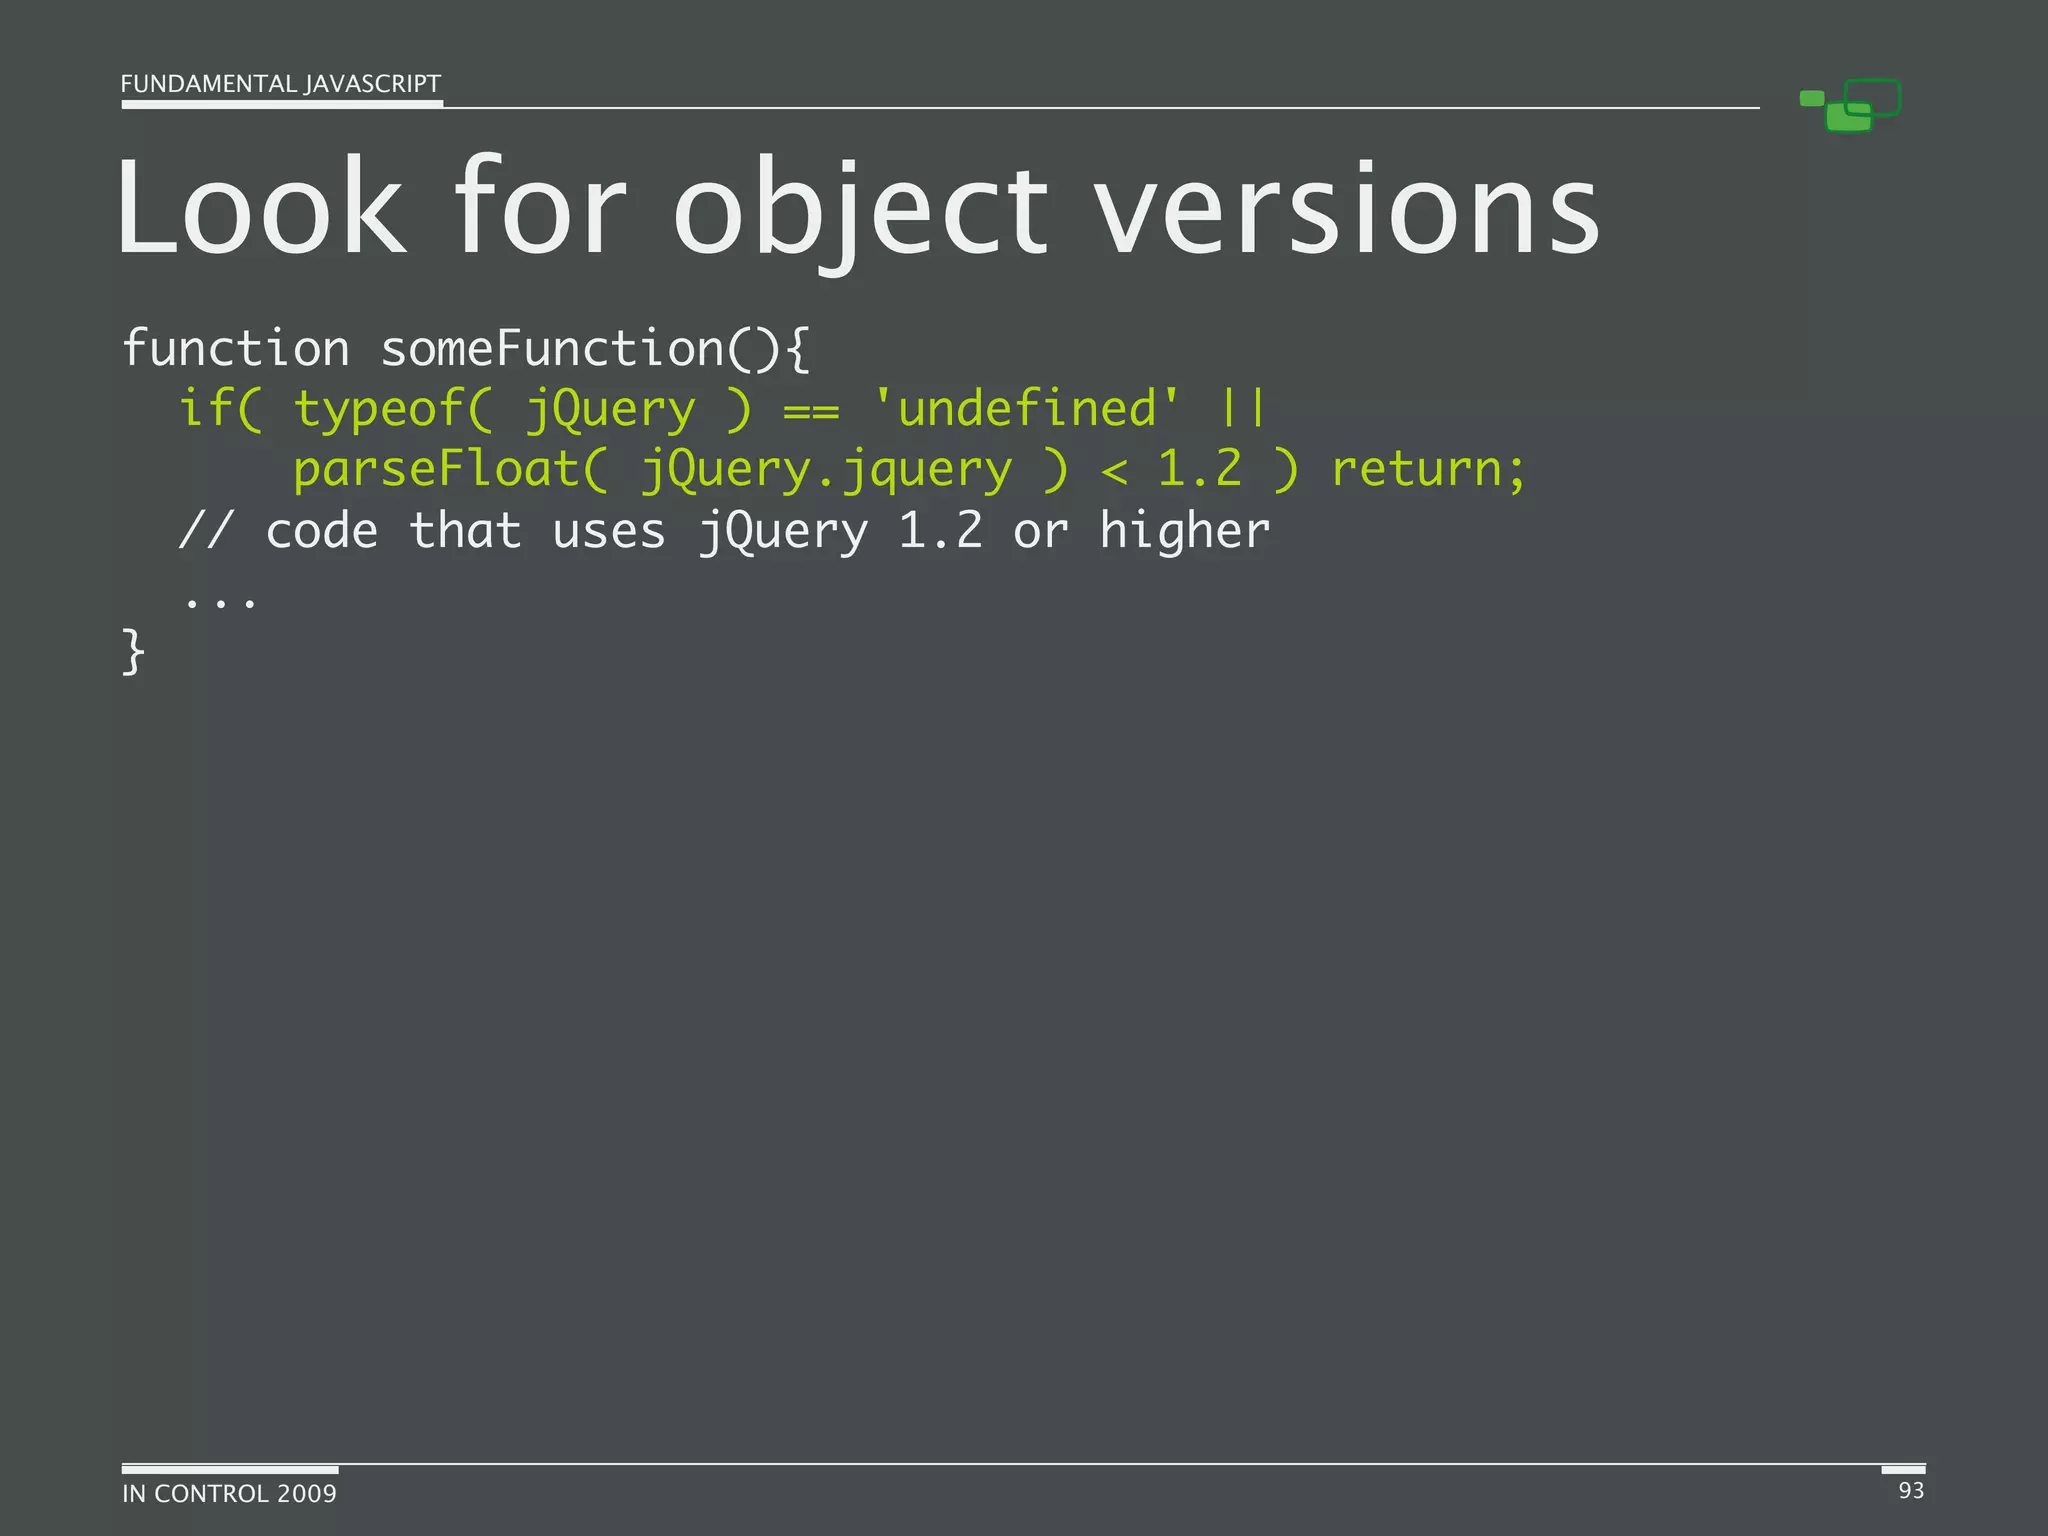Click the '//' comment marker
The image size is (2048, 1536).
click(206, 531)
